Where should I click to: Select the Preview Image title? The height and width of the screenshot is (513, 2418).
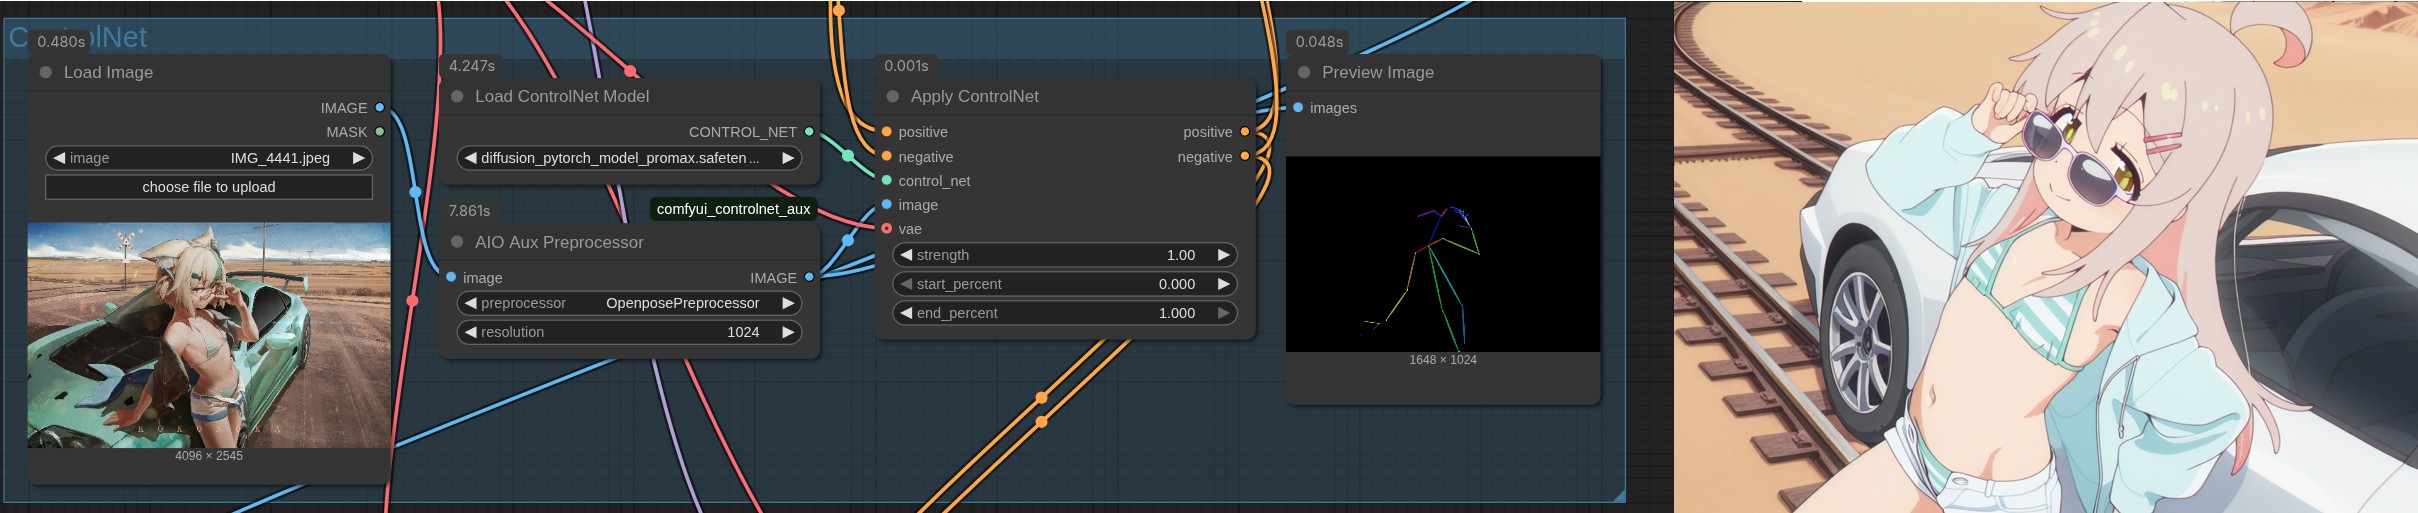click(1378, 72)
